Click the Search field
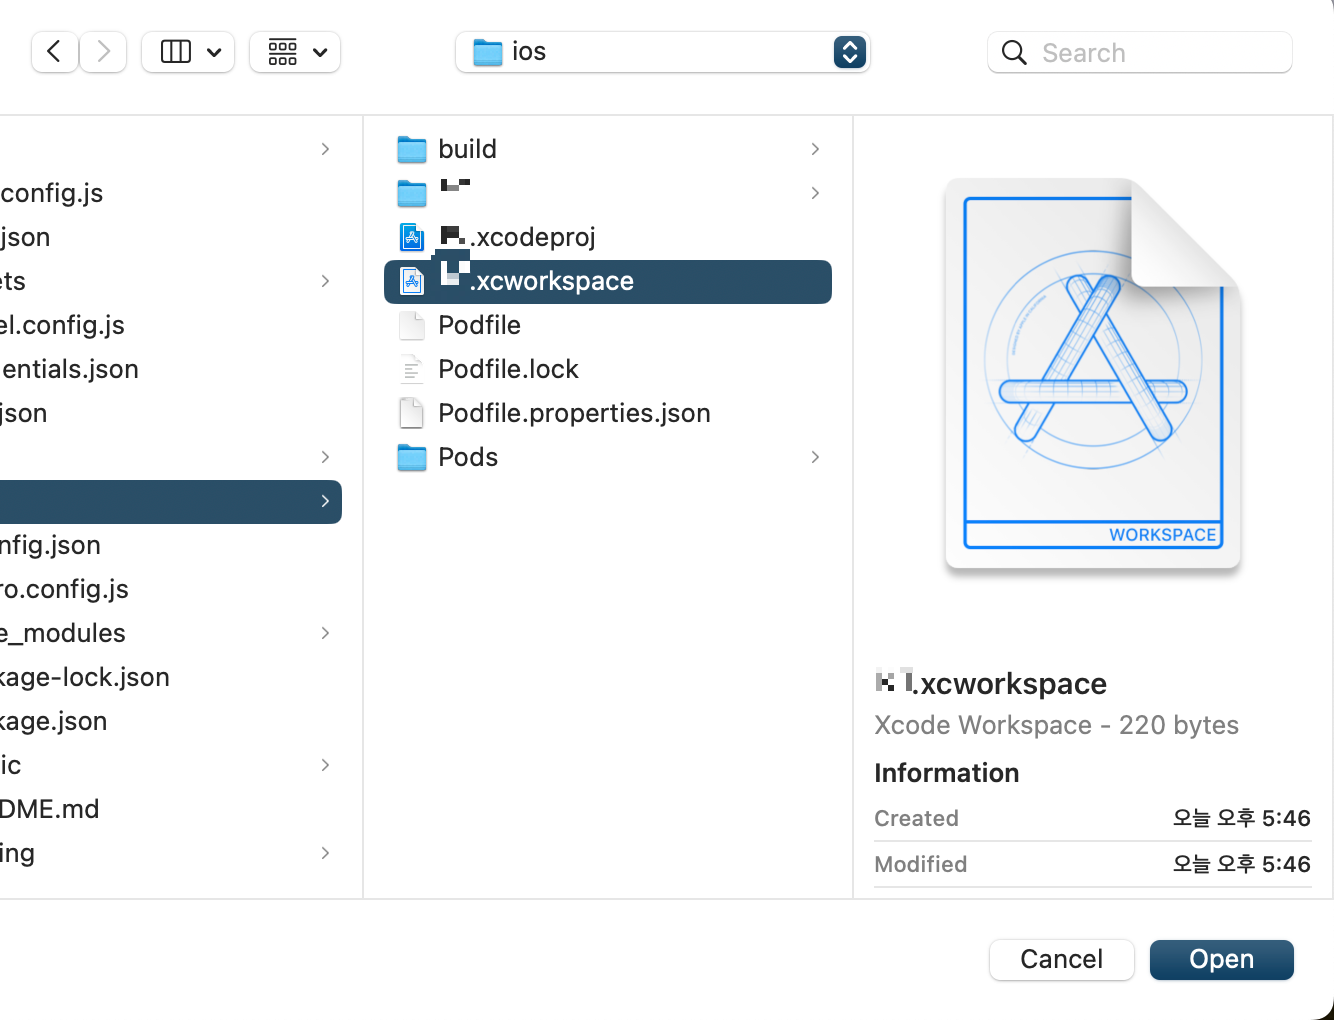1334x1020 pixels. (1140, 53)
